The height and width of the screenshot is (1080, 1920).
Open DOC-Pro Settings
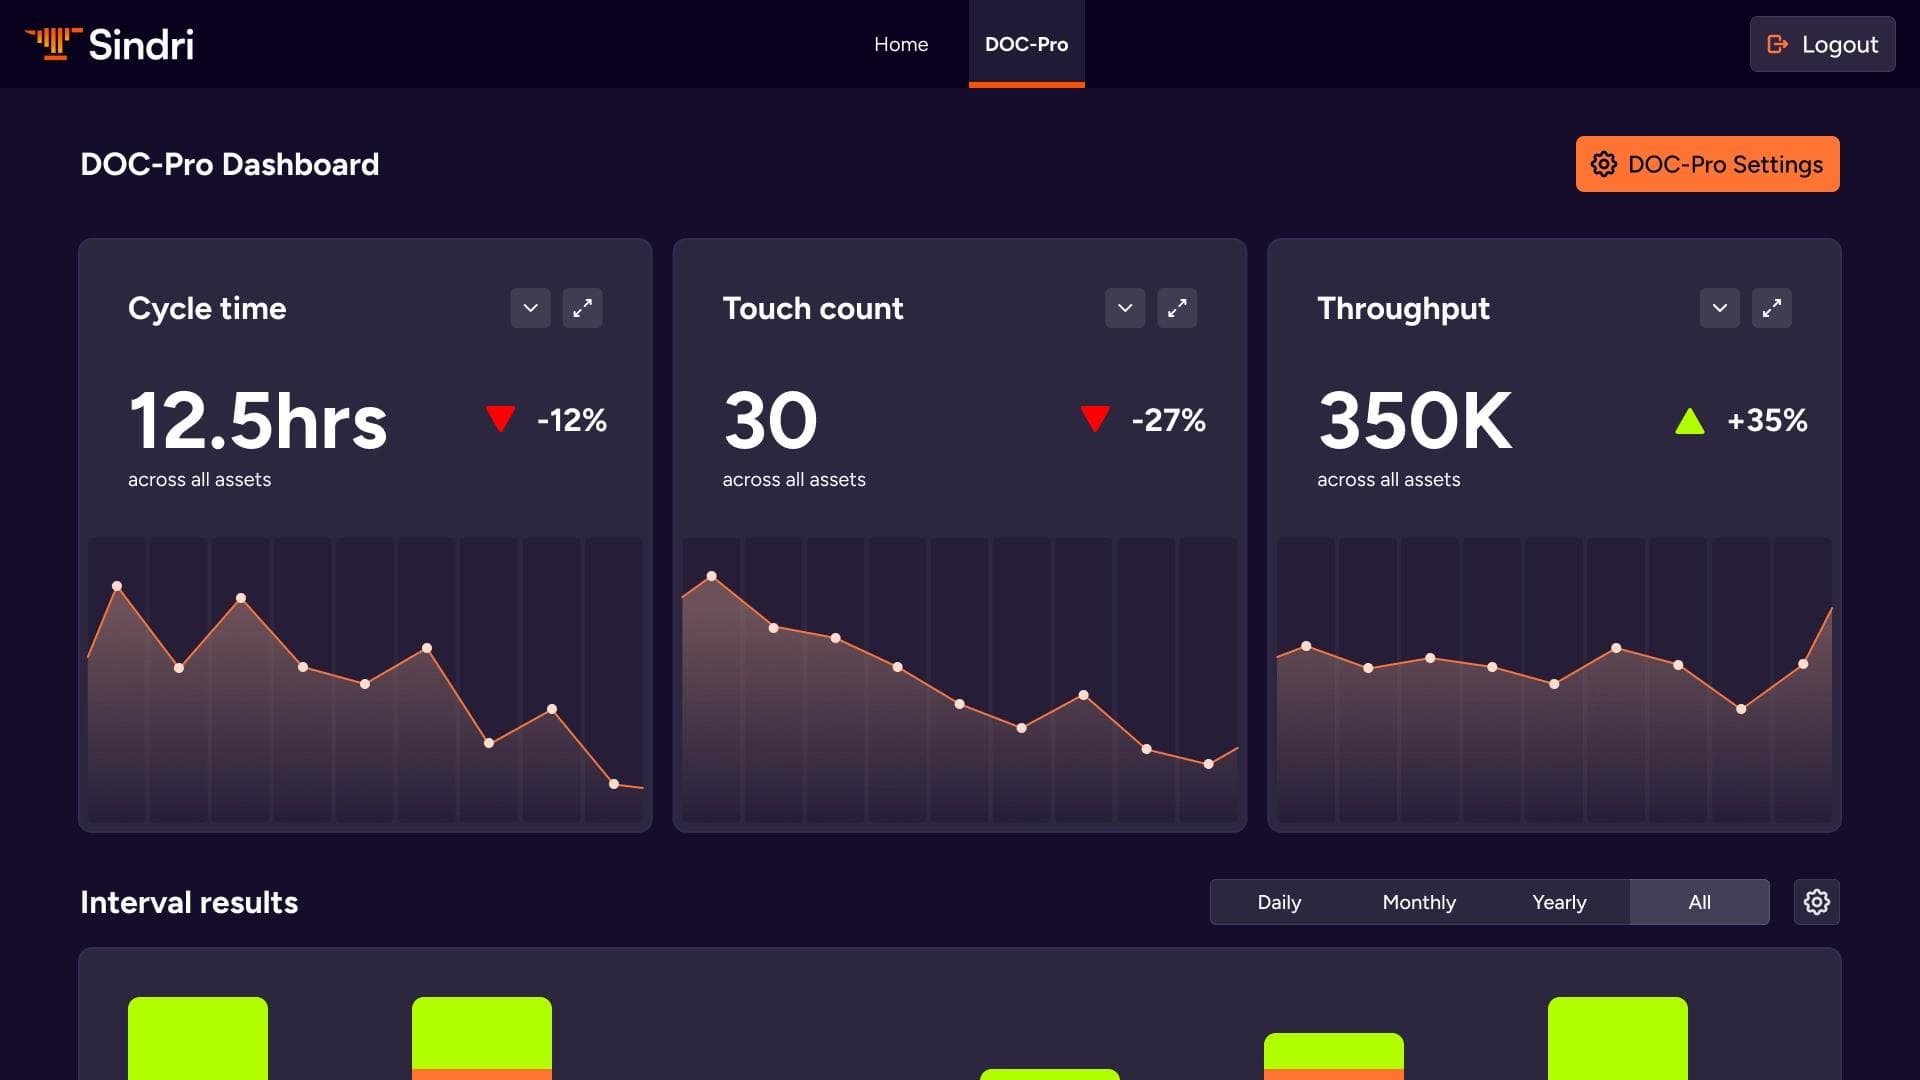[x=1707, y=164]
